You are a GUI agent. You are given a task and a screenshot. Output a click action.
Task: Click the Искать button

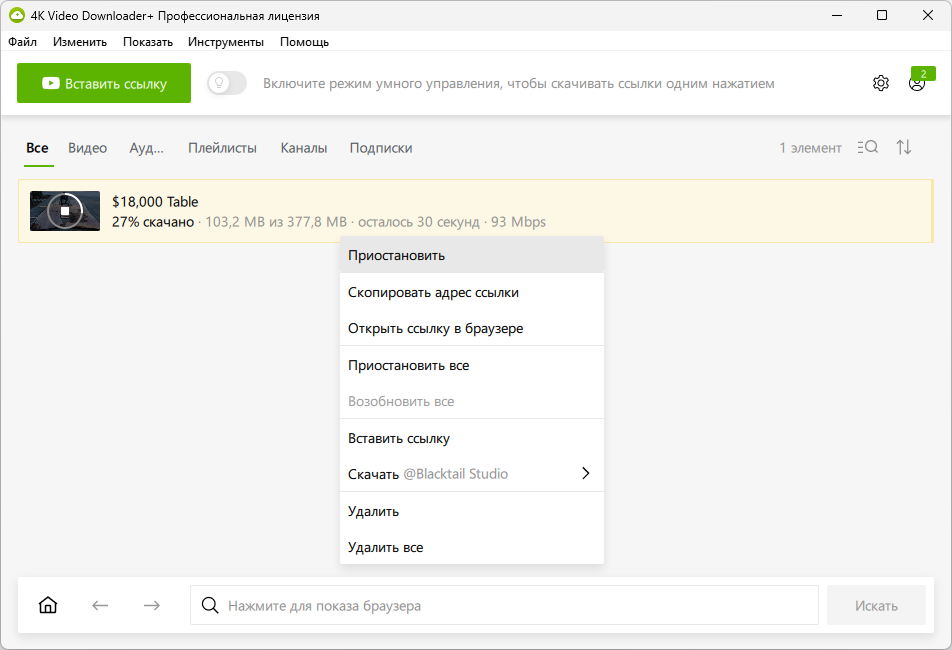coord(876,605)
